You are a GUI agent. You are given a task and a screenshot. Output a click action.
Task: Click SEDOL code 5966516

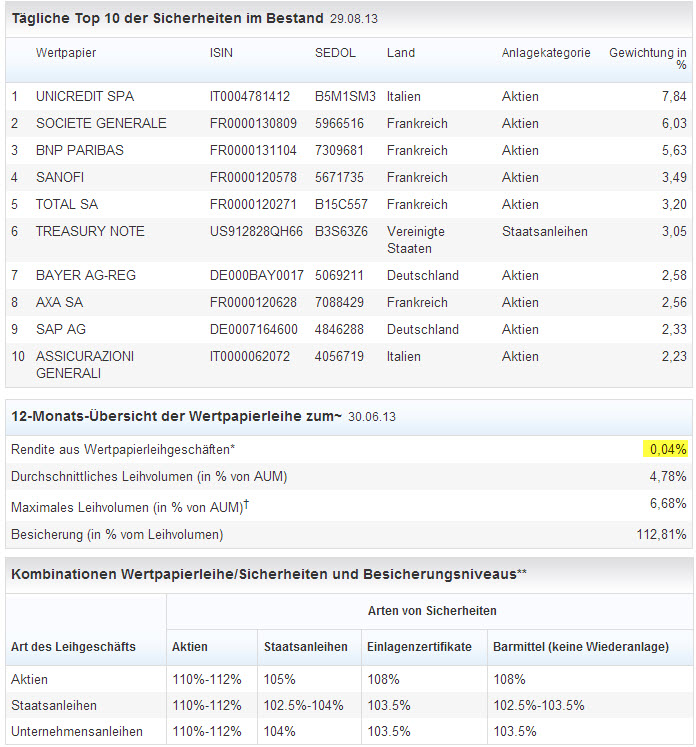(339, 123)
